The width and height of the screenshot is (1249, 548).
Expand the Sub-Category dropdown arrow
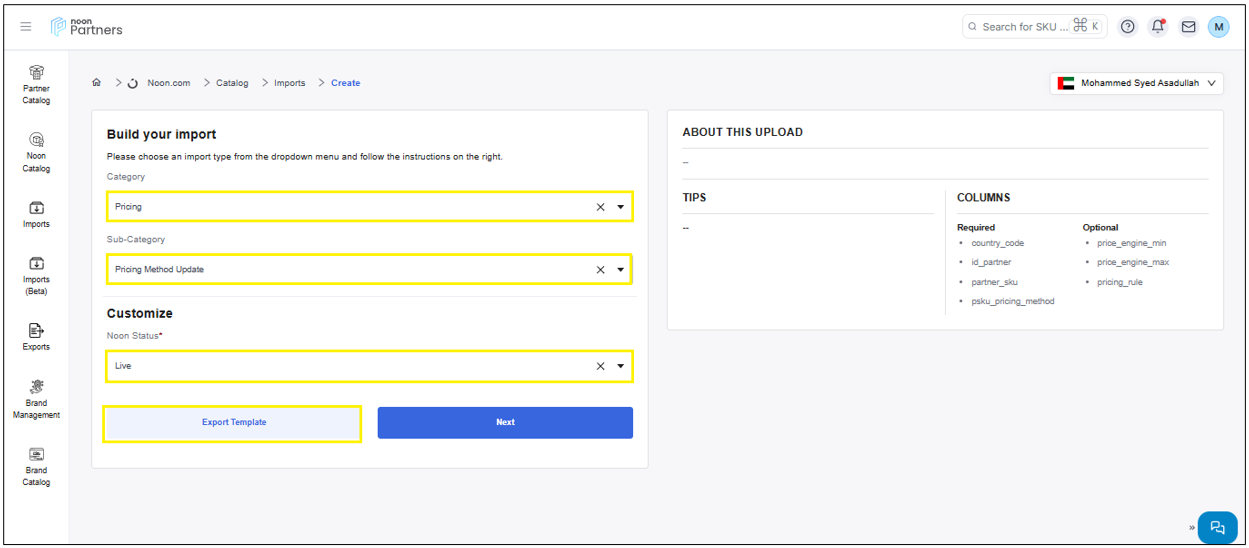[620, 270]
